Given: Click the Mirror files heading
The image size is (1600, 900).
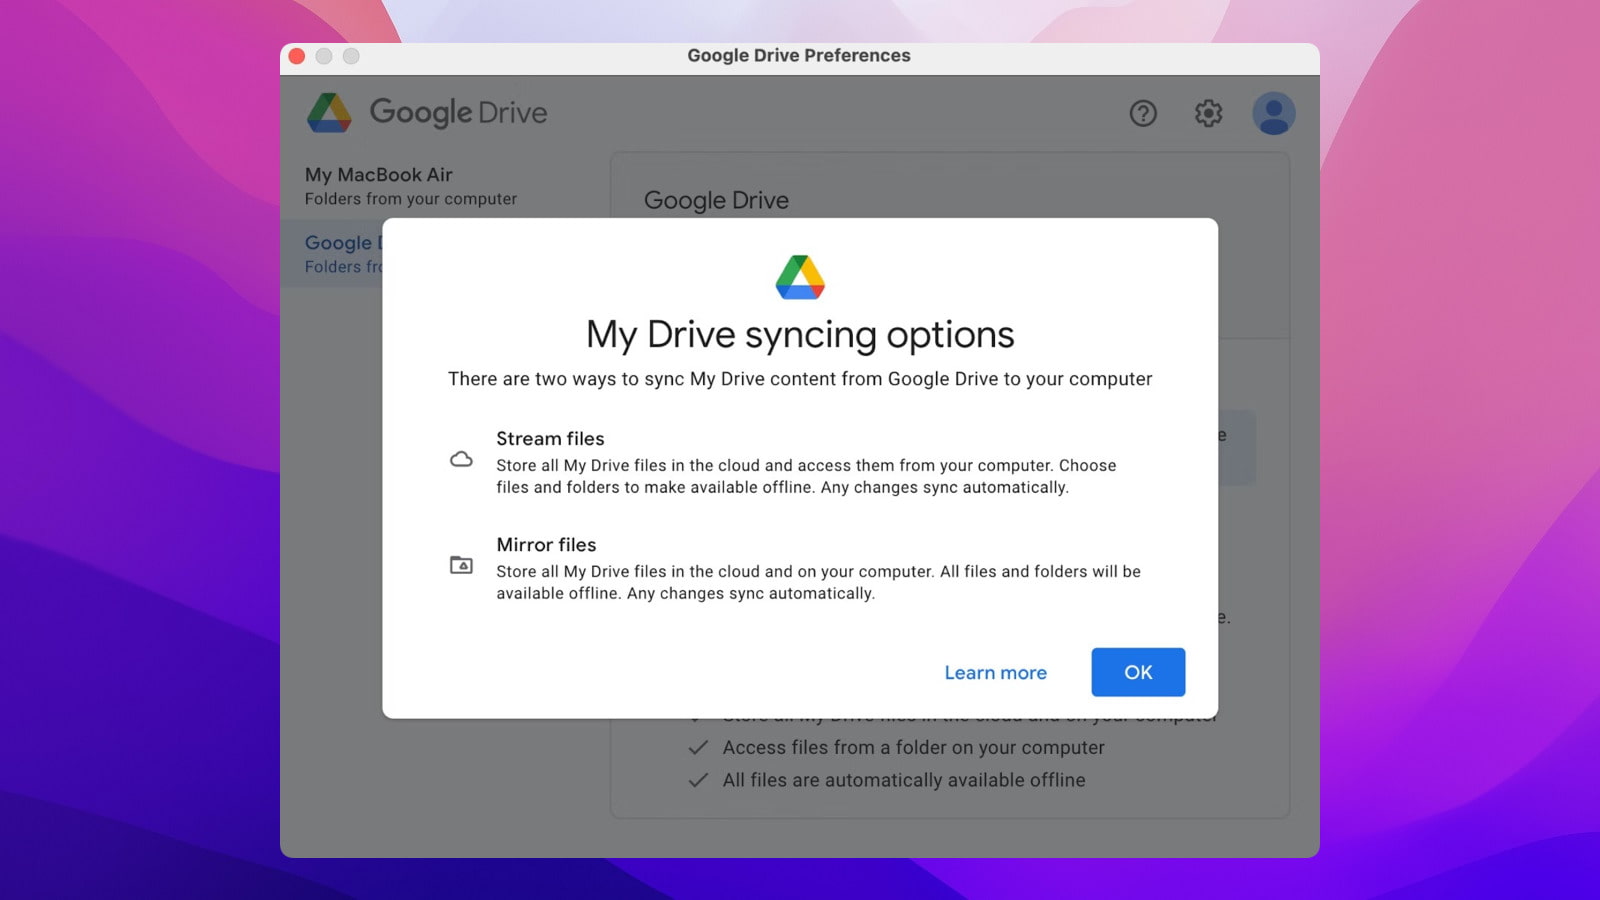Looking at the screenshot, I should tap(546, 544).
